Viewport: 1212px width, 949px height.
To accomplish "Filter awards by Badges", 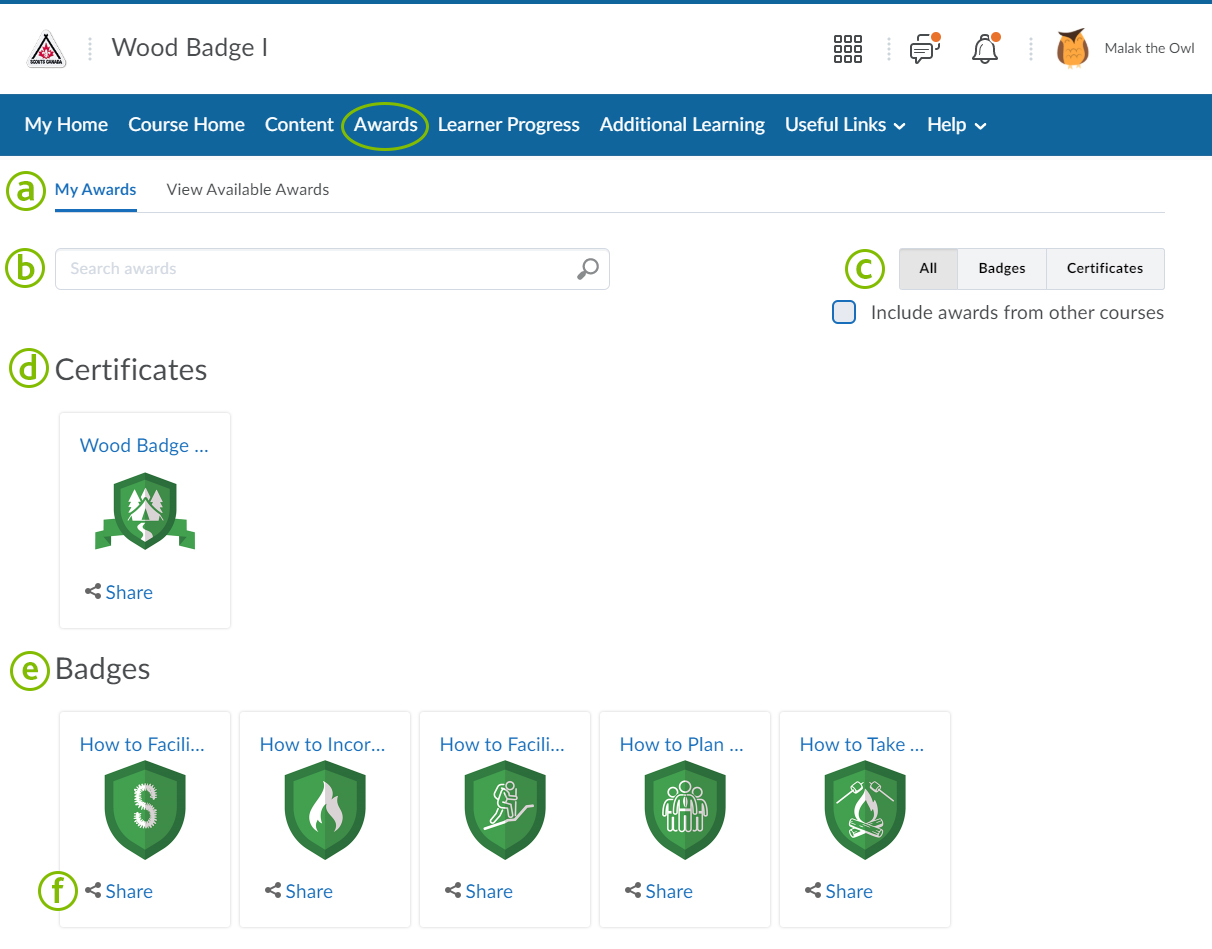I will [x=1001, y=268].
